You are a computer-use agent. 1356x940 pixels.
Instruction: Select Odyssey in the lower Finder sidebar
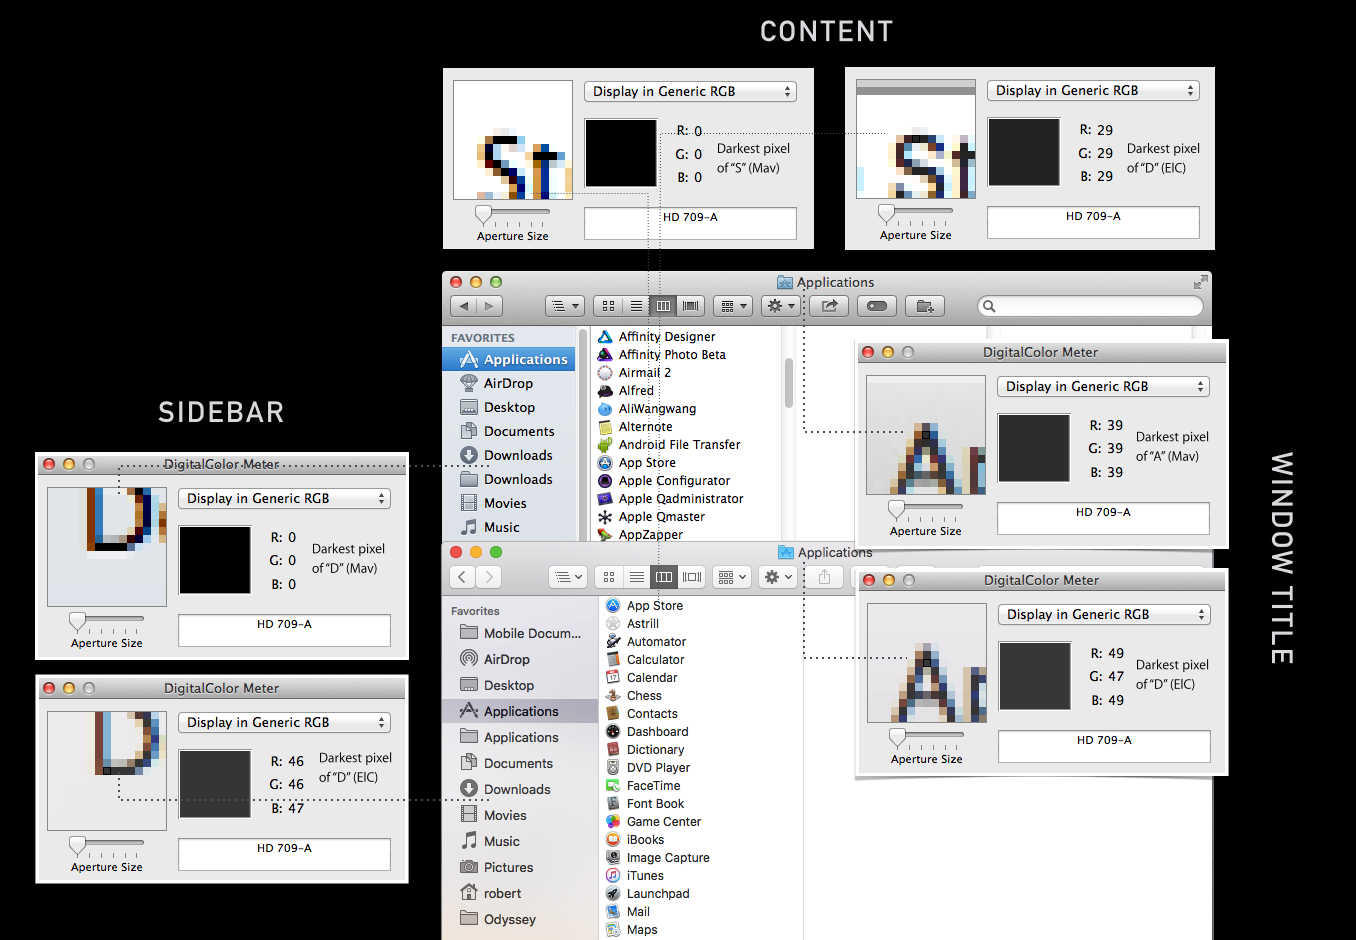[520, 919]
